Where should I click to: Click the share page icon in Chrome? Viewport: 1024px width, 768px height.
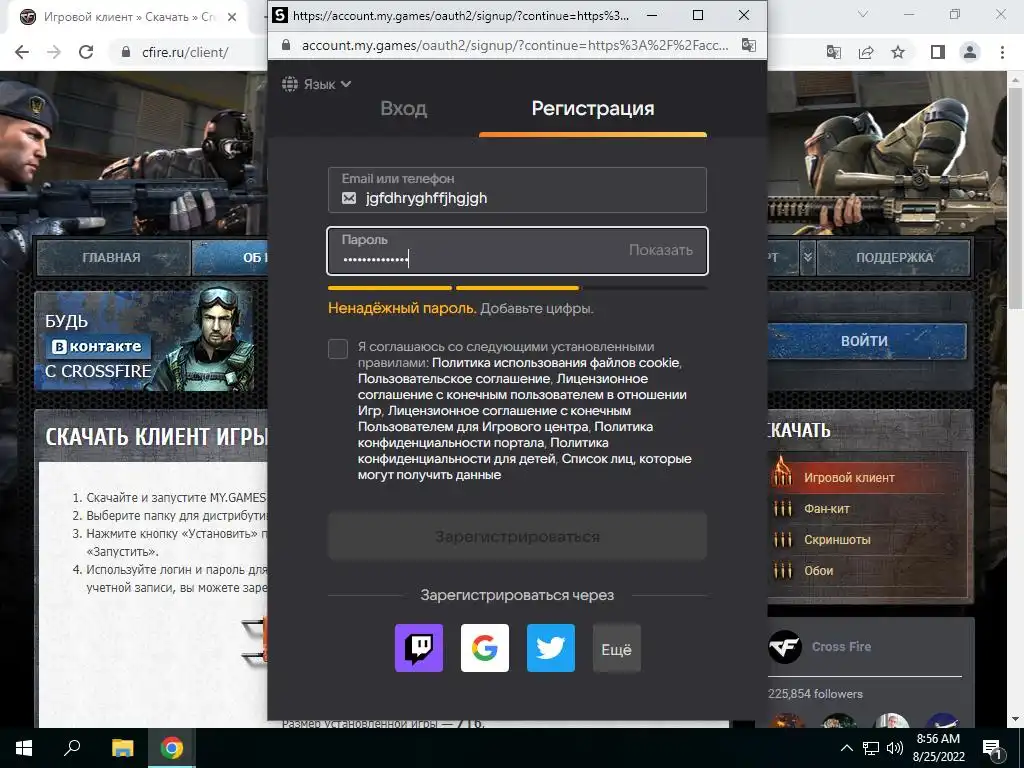click(x=866, y=52)
